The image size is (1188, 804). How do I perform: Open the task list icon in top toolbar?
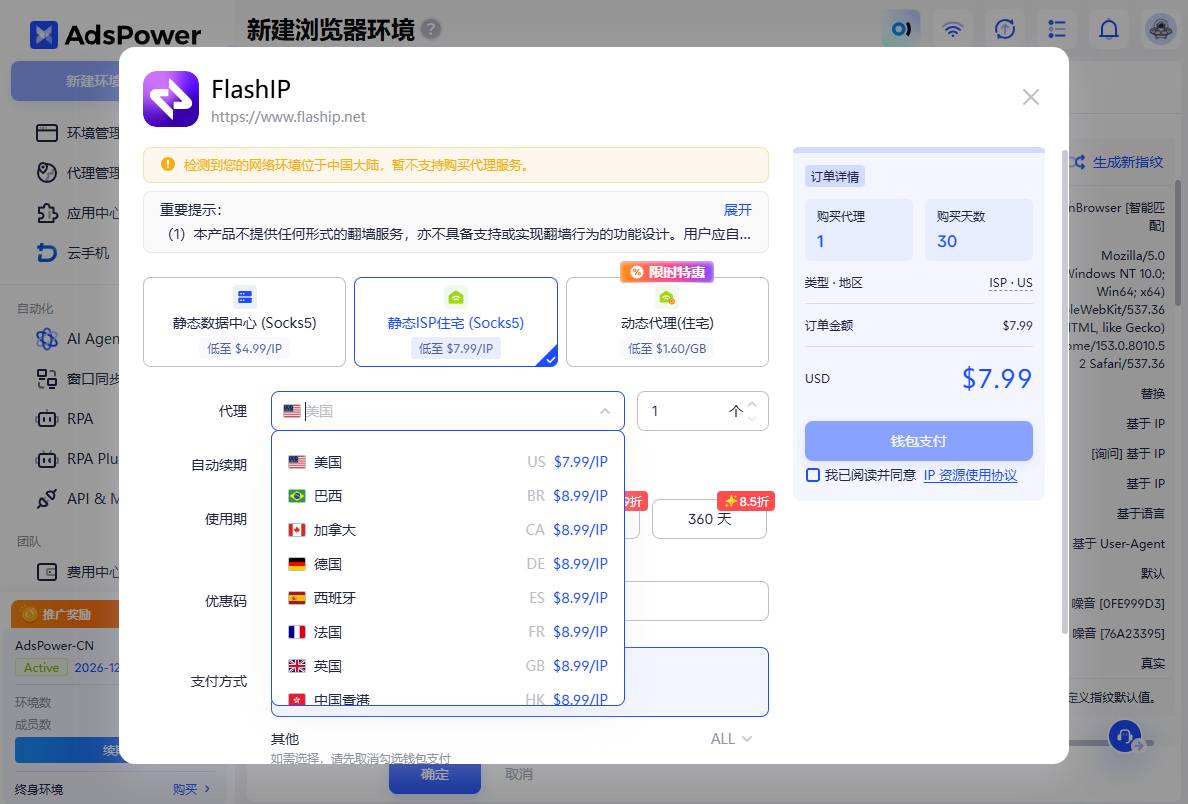tap(1057, 30)
